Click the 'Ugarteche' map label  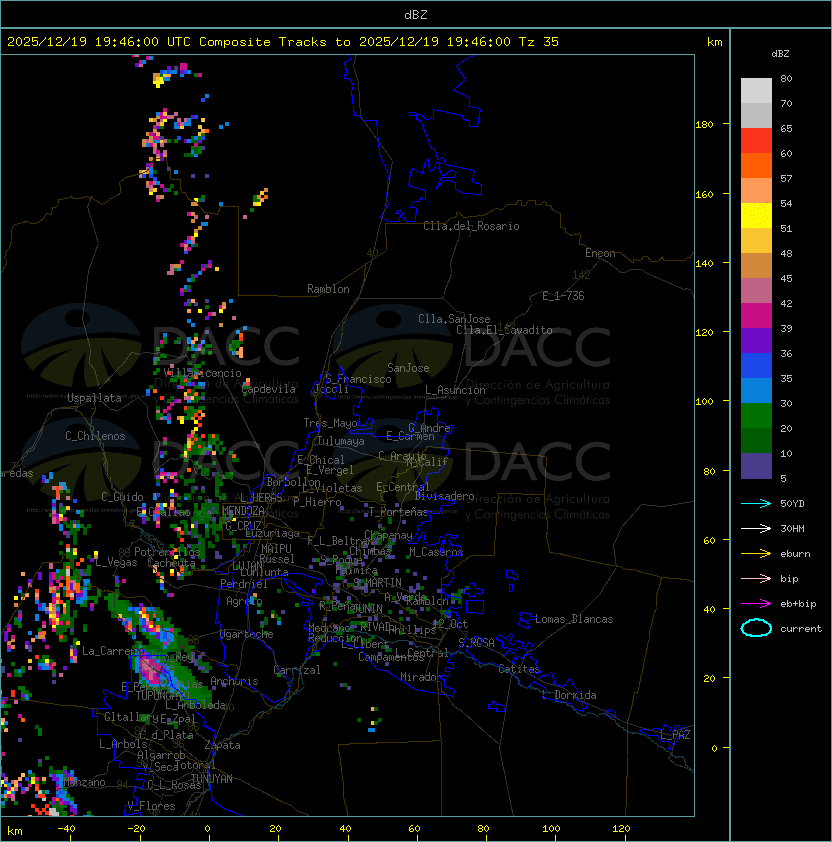[x=247, y=634]
